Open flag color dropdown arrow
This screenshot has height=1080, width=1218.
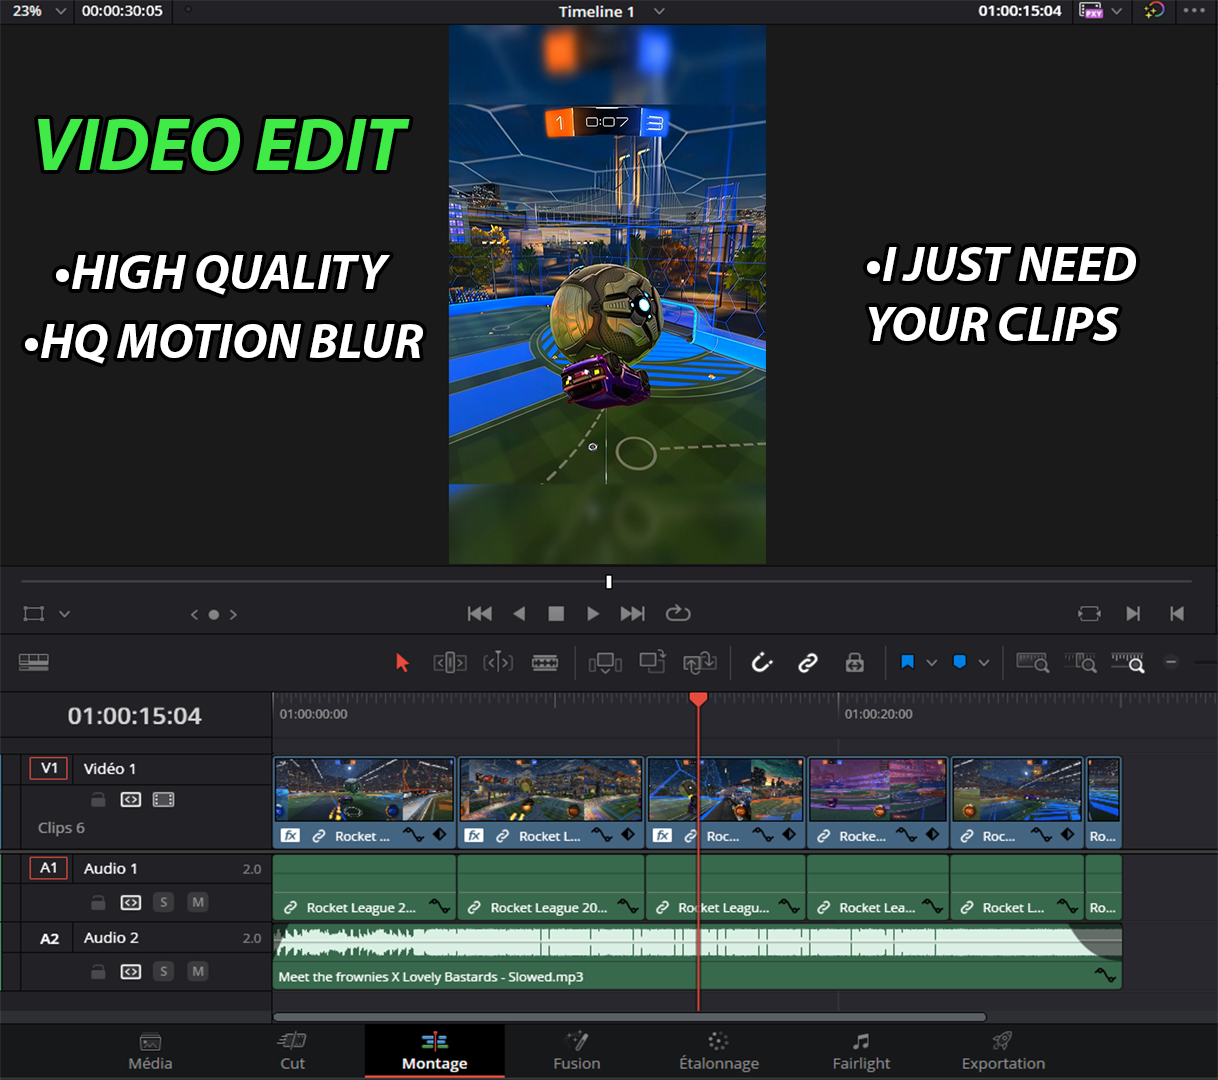coord(932,662)
